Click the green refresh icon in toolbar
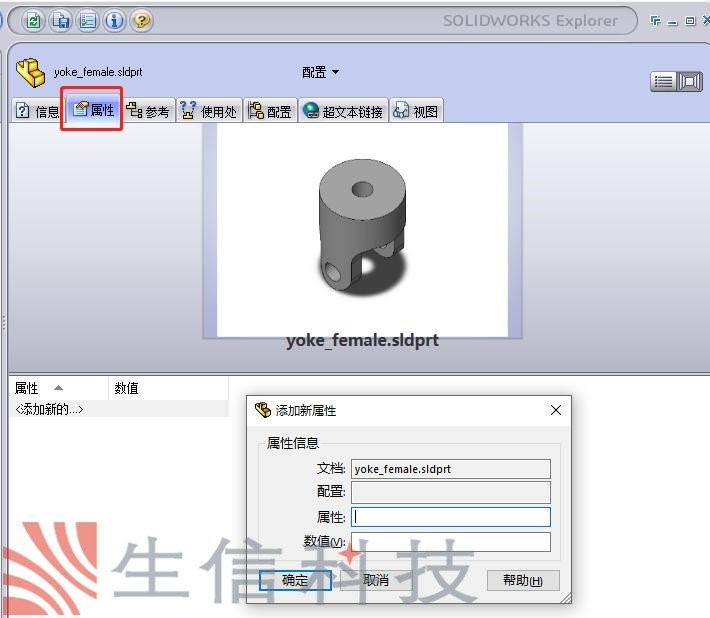This screenshot has width=710, height=618. [x=33, y=20]
